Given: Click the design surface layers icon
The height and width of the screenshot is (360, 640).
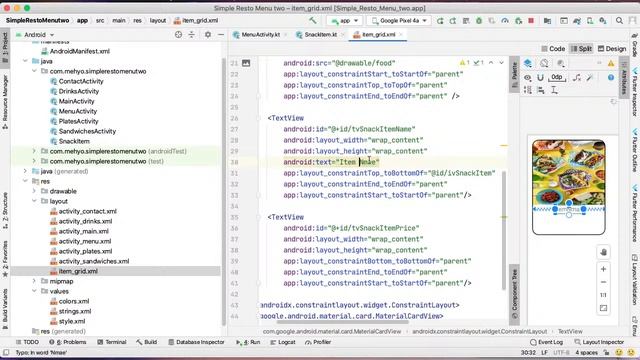Looking at the screenshot, I should (528, 63).
